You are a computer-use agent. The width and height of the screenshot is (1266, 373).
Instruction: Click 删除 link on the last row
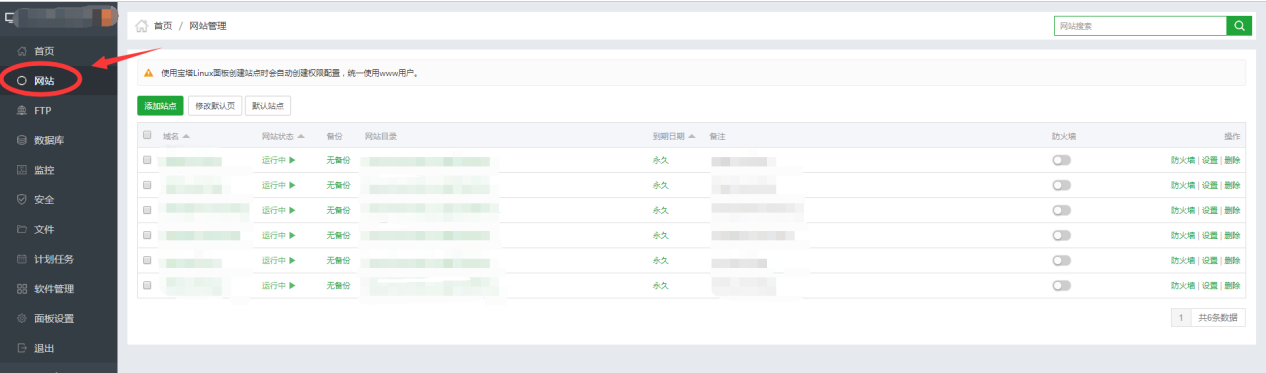click(x=1232, y=285)
